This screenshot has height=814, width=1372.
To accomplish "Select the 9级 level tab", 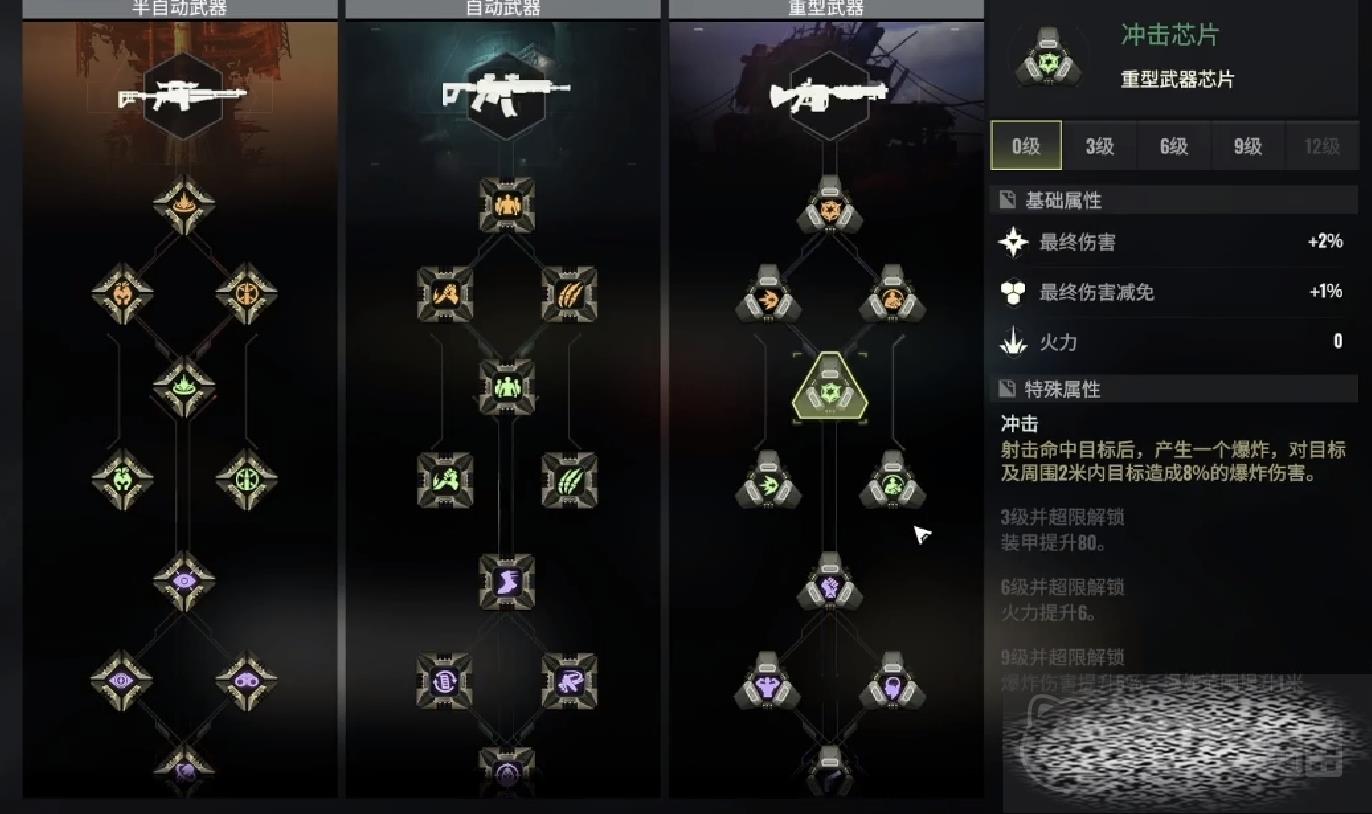I will click(1248, 147).
